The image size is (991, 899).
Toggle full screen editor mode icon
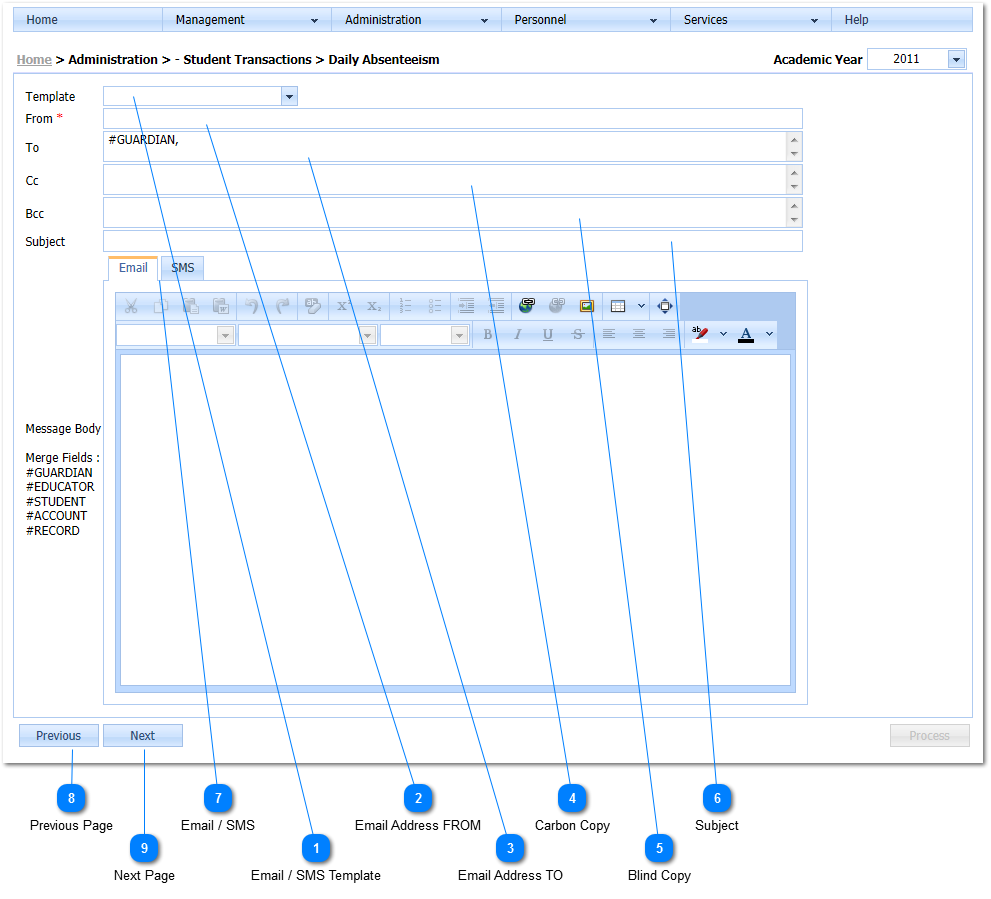(665, 307)
